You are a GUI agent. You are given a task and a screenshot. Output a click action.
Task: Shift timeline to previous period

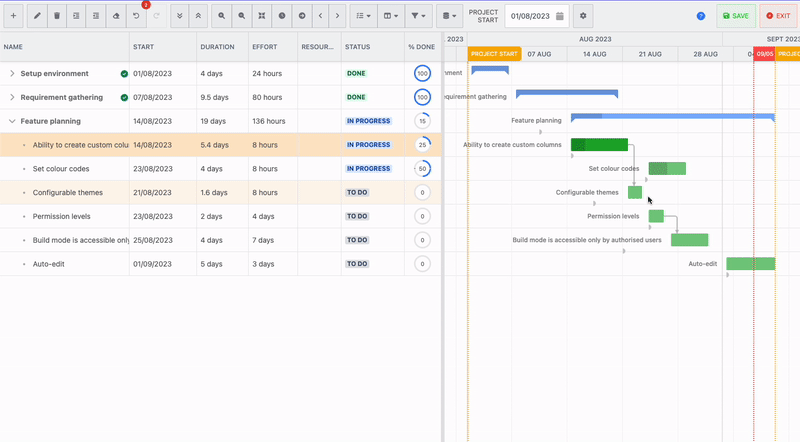coord(320,16)
